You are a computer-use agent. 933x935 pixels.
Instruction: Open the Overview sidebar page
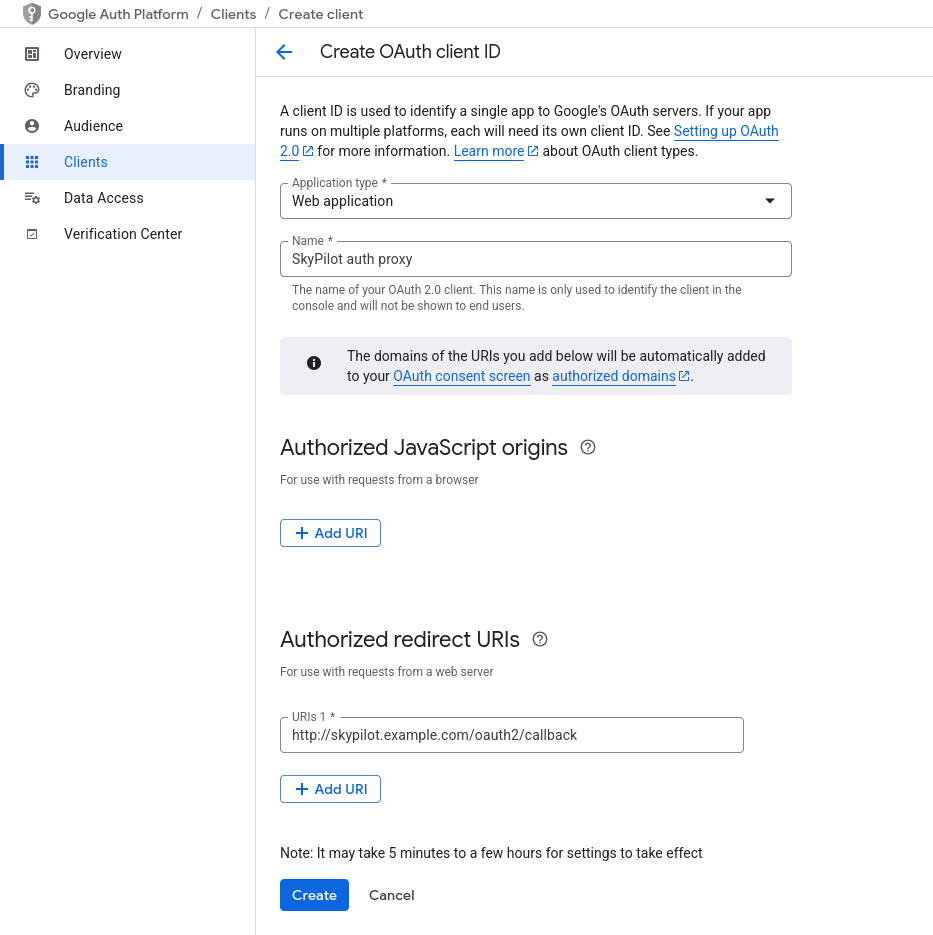point(128,54)
